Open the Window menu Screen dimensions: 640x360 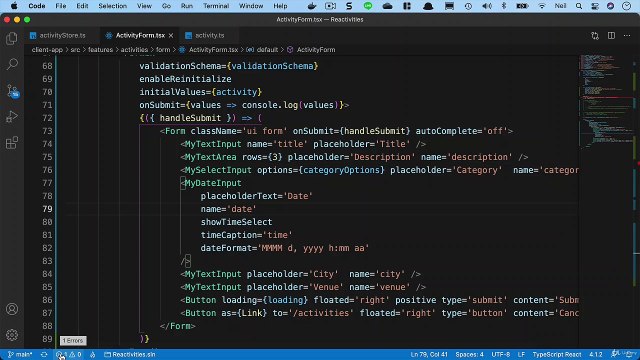(x=251, y=6)
